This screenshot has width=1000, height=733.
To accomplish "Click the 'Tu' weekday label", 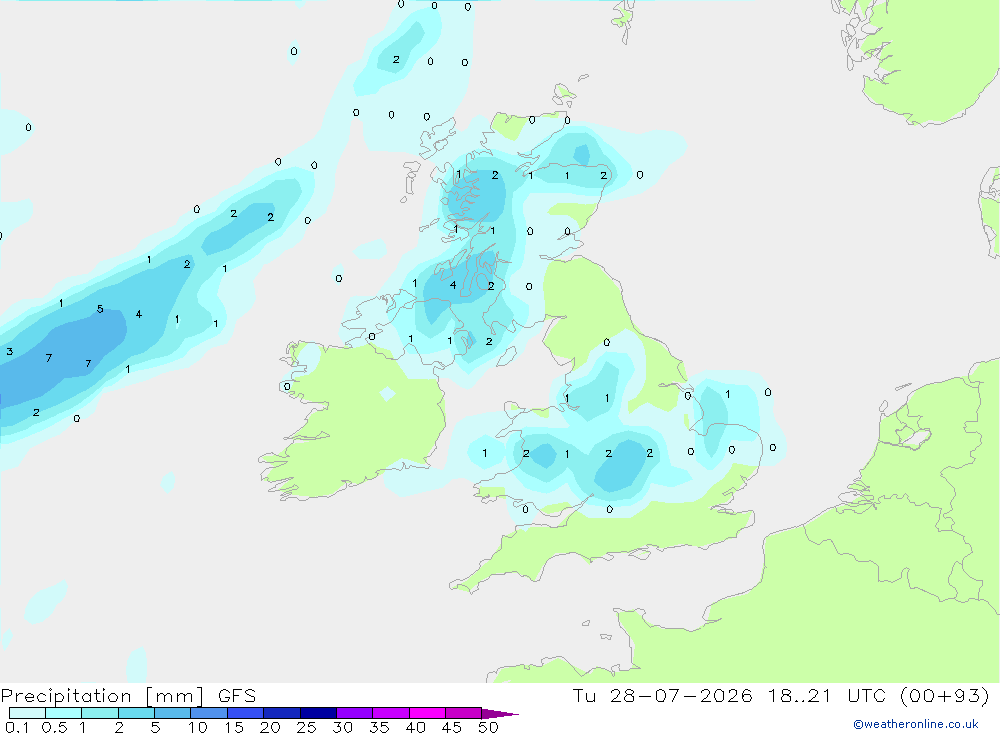I will point(584,695).
